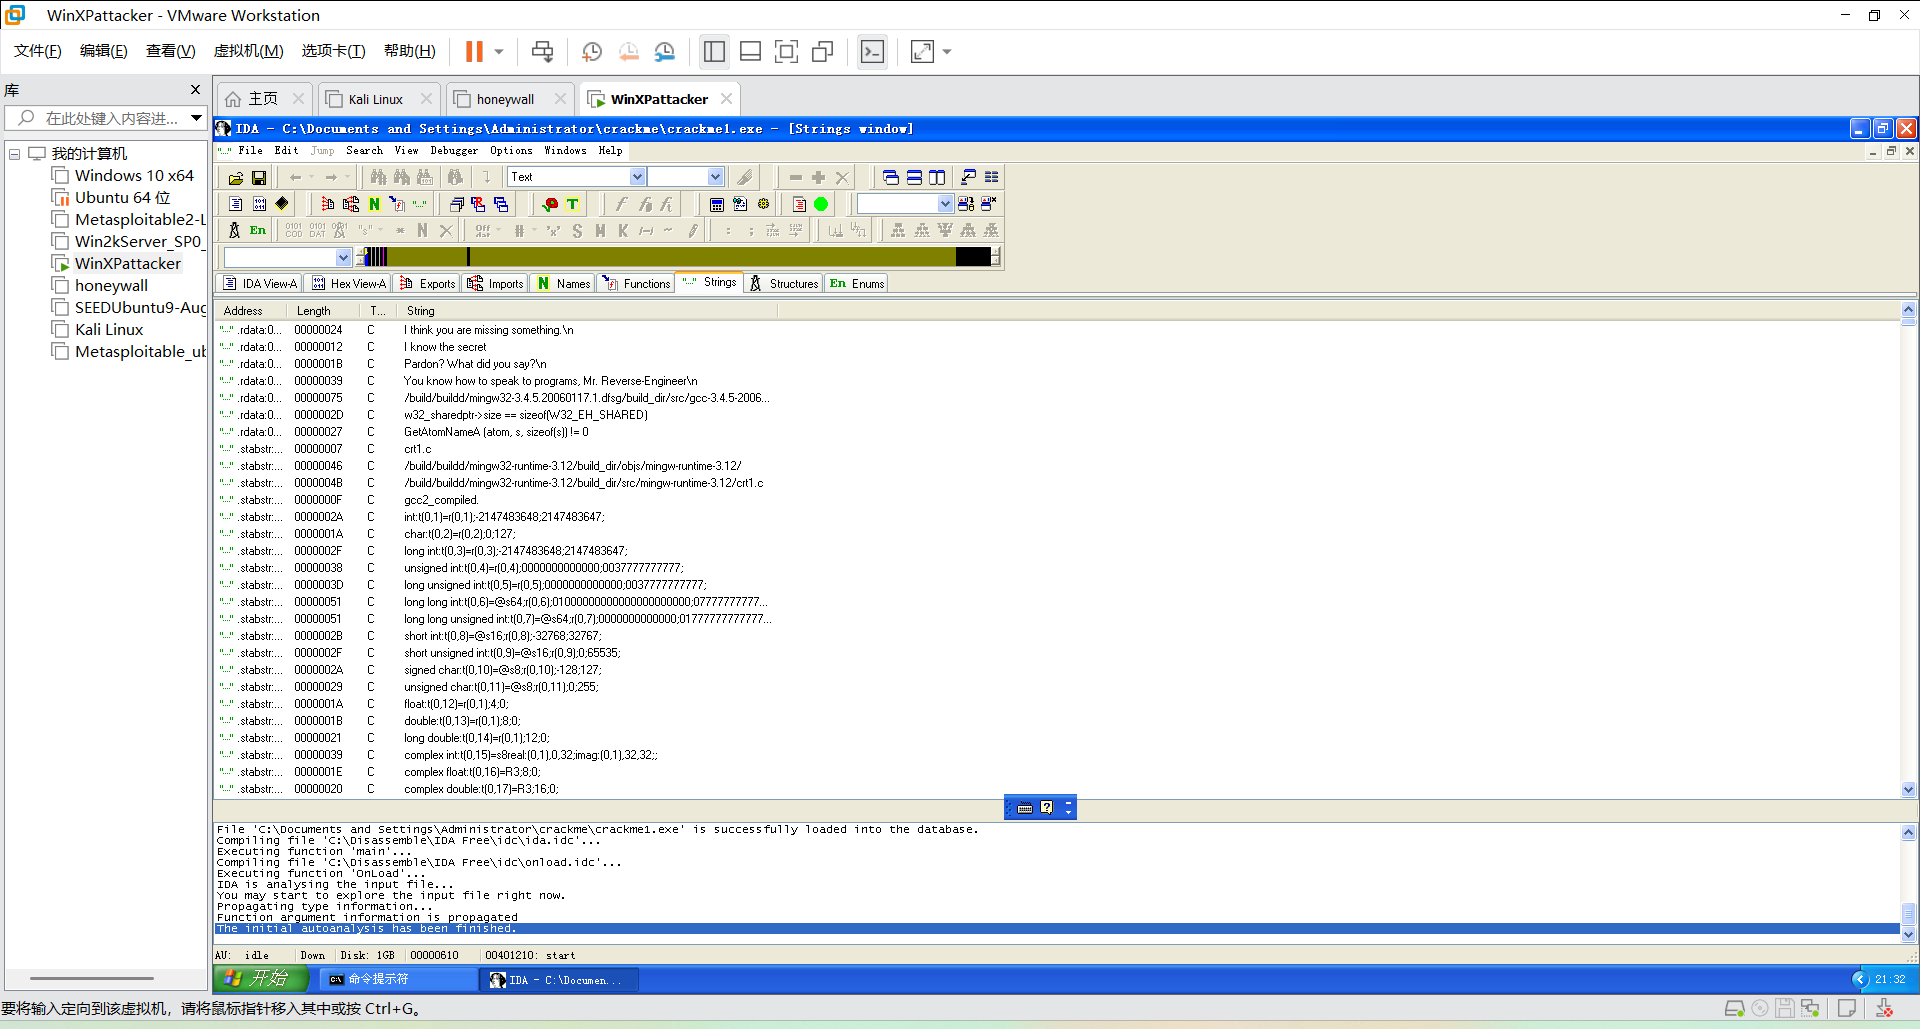The width and height of the screenshot is (1920, 1029).
Task: Toggle the thumbnail bar view
Action: point(751,51)
